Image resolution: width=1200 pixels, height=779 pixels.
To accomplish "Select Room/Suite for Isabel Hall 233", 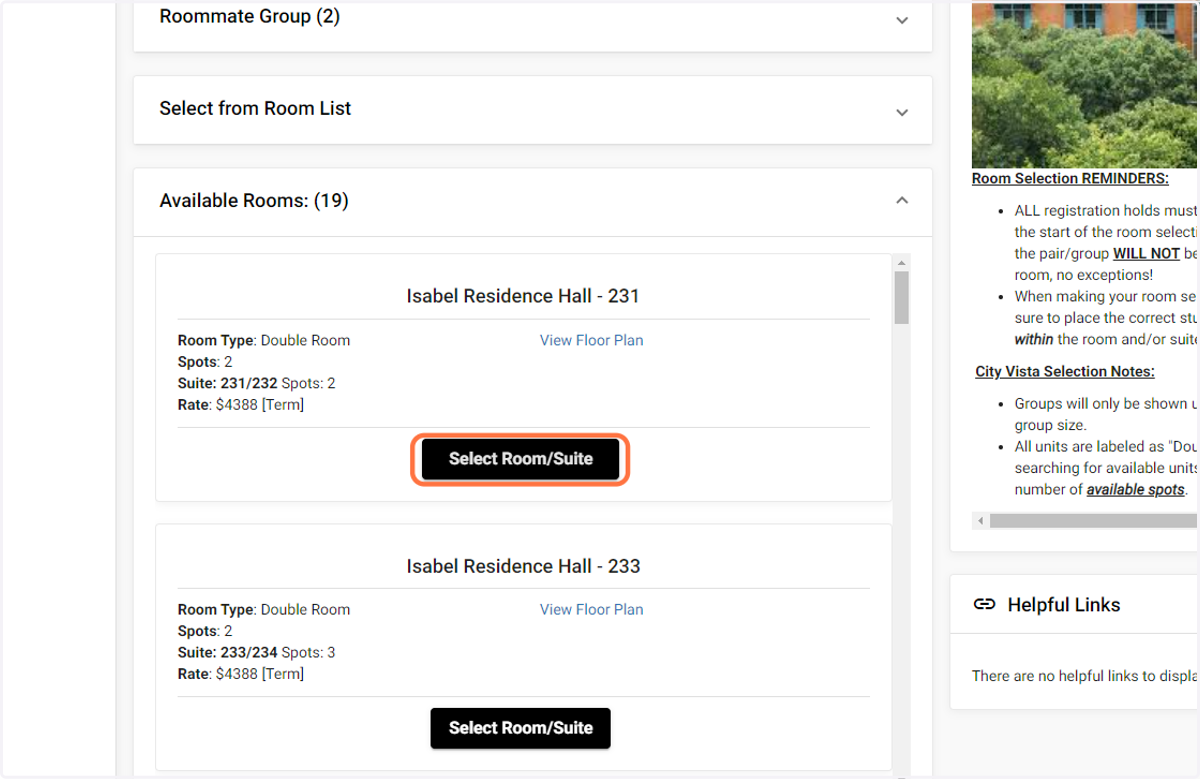I will coord(521,728).
